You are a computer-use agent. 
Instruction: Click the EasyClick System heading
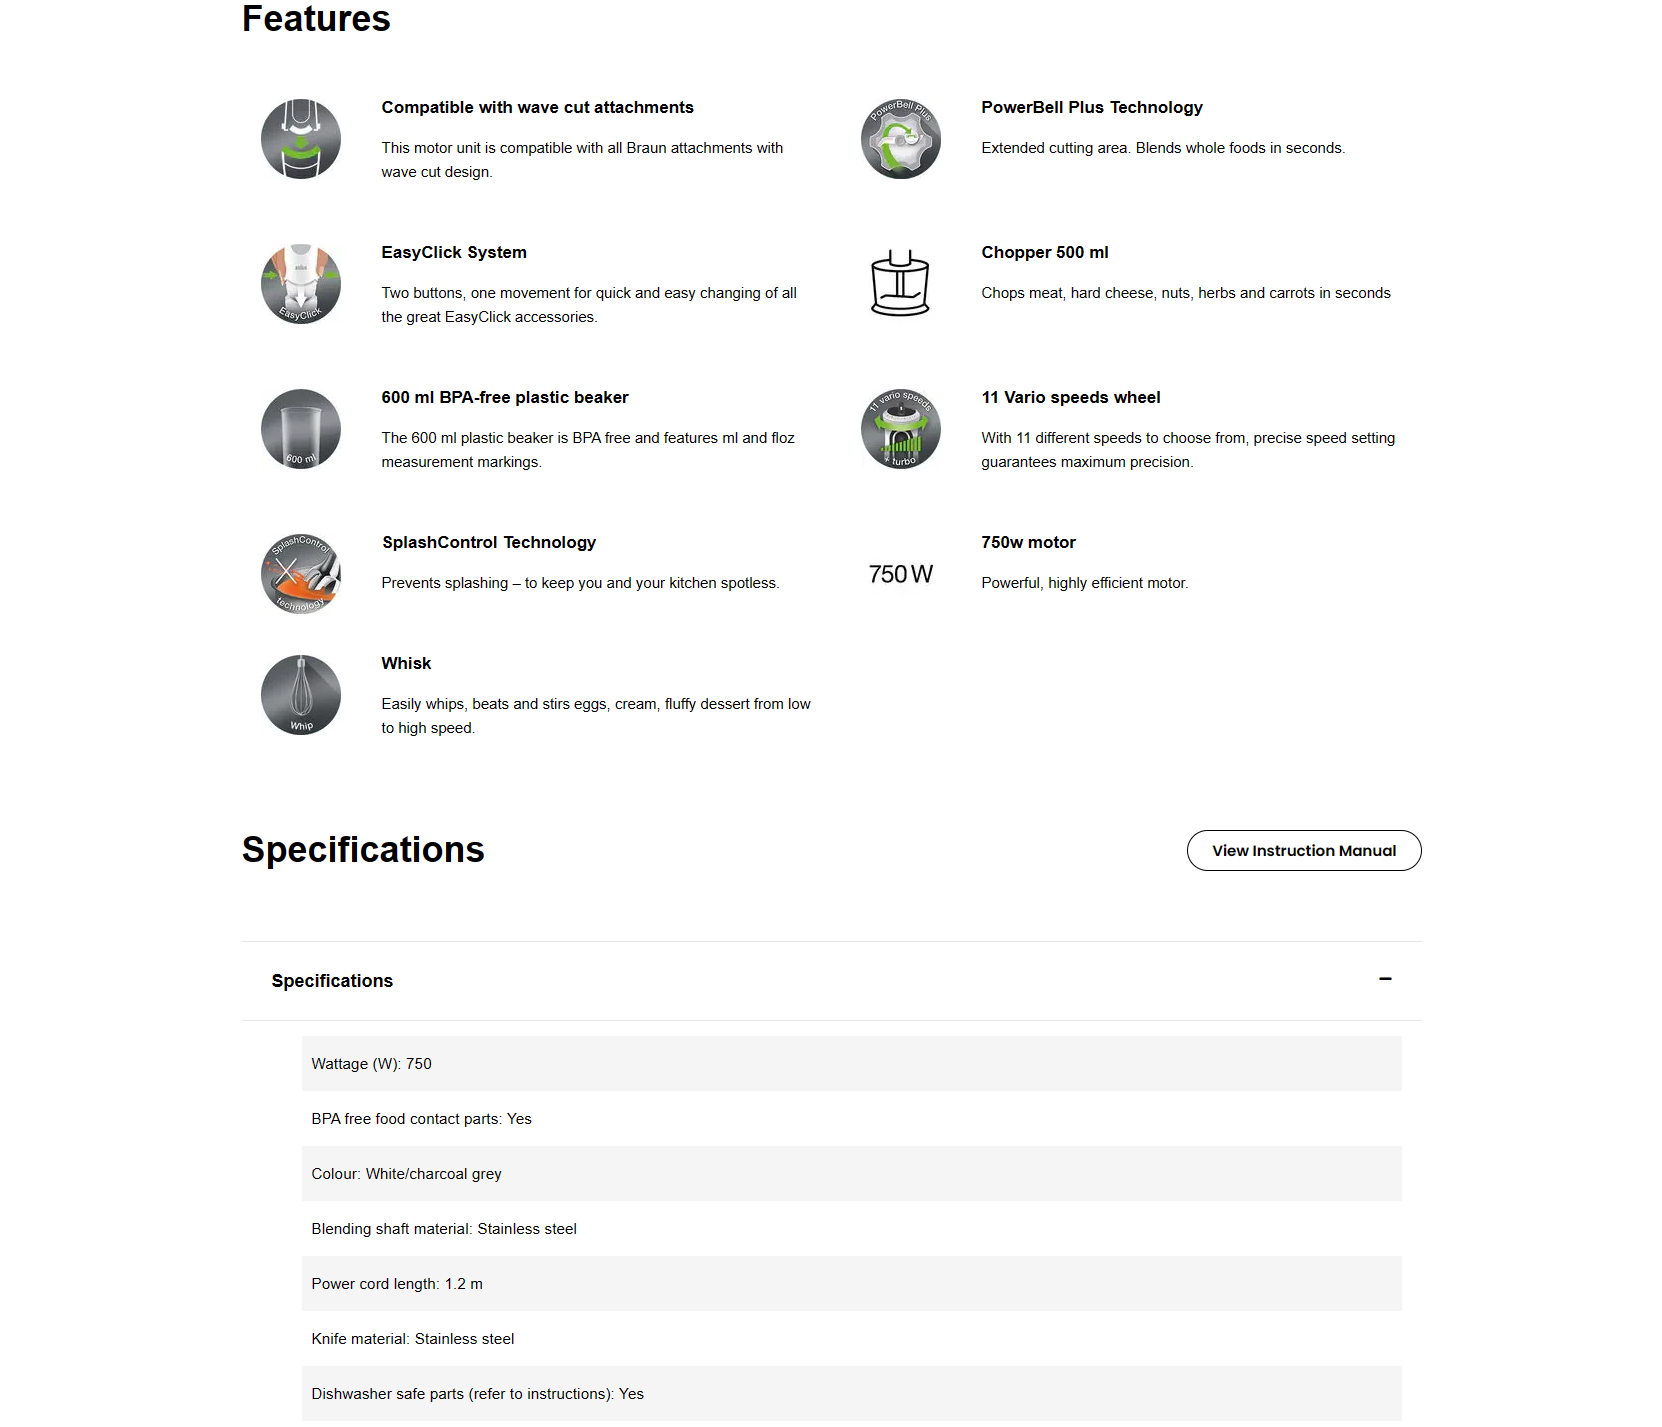(454, 253)
